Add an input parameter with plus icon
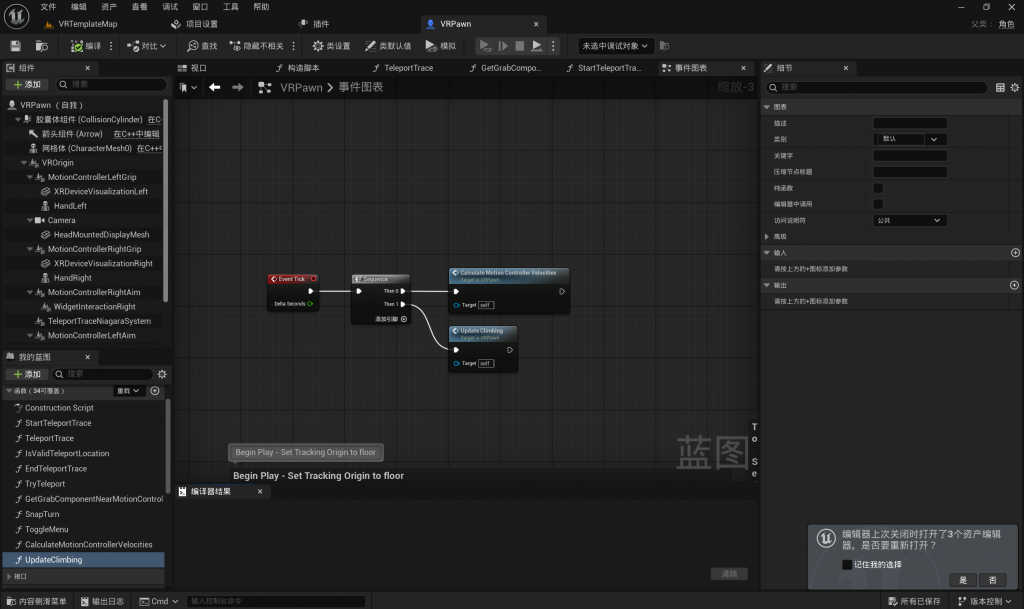The height and width of the screenshot is (609, 1024). coord(1015,253)
